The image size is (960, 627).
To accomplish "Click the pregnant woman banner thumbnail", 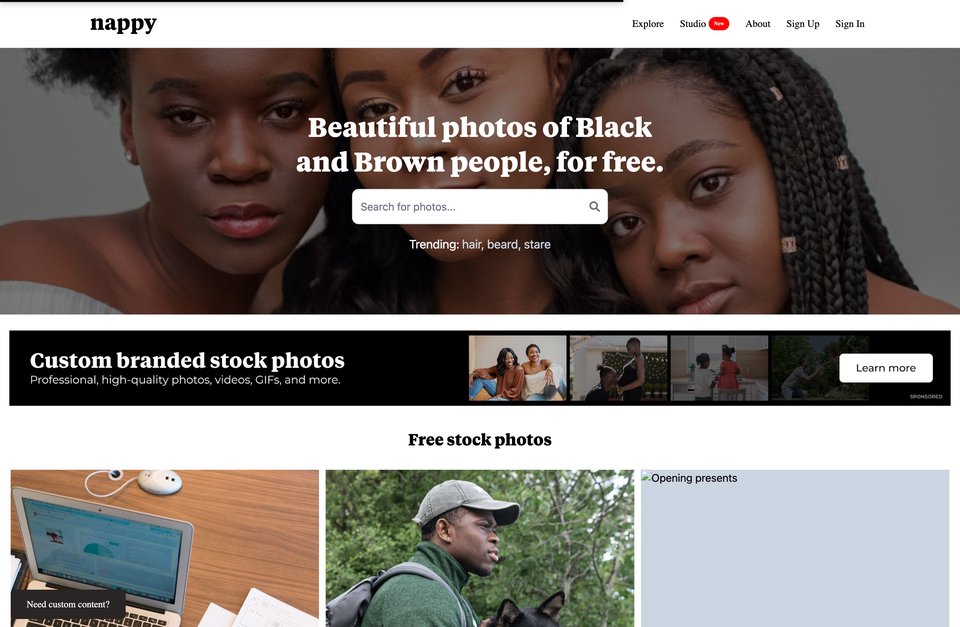I will [x=618, y=368].
